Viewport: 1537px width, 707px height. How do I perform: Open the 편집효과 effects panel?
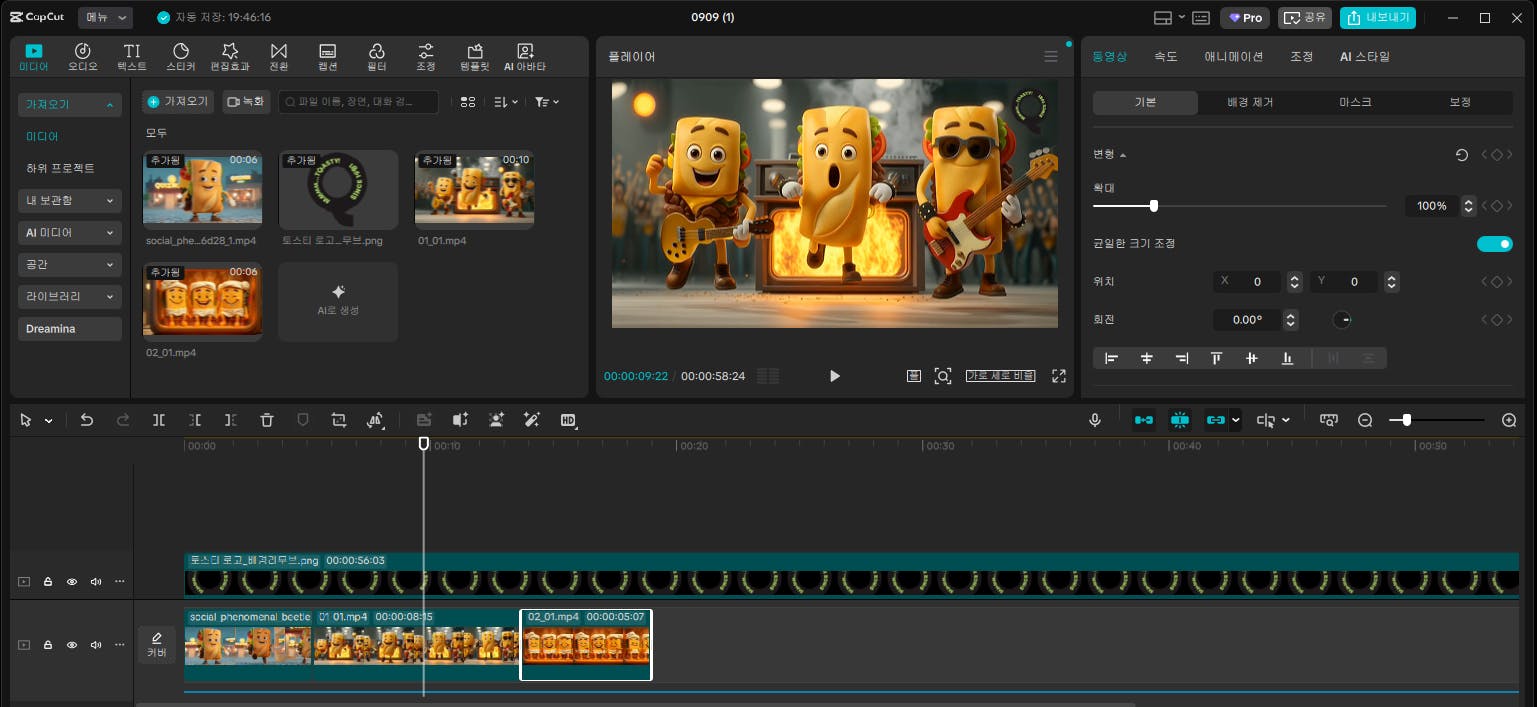coord(230,57)
